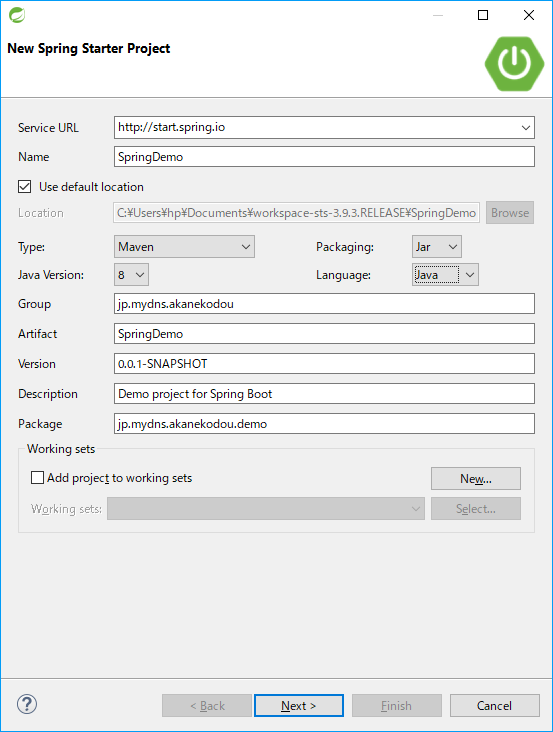
Task: Click the Select... working sets button
Action: click(476, 508)
